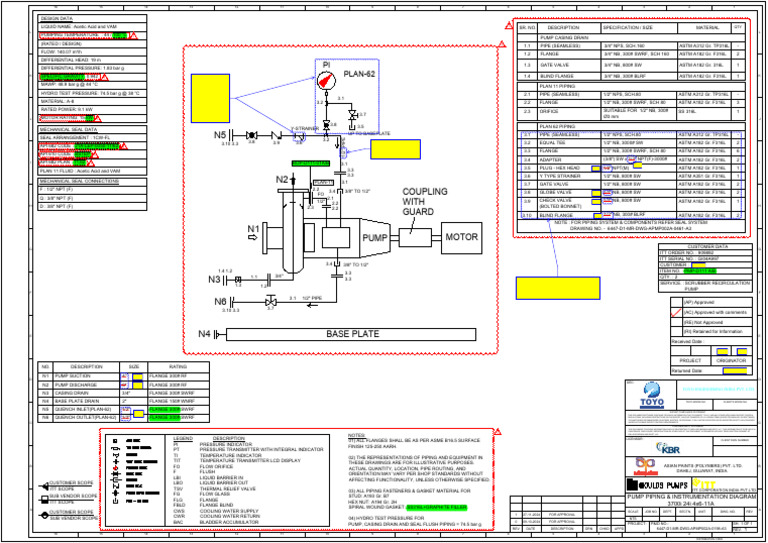Click customer scope / sub vendor scope diamond symbol
Image resolution: width=768 pixels, height=543 pixels.
point(44,515)
